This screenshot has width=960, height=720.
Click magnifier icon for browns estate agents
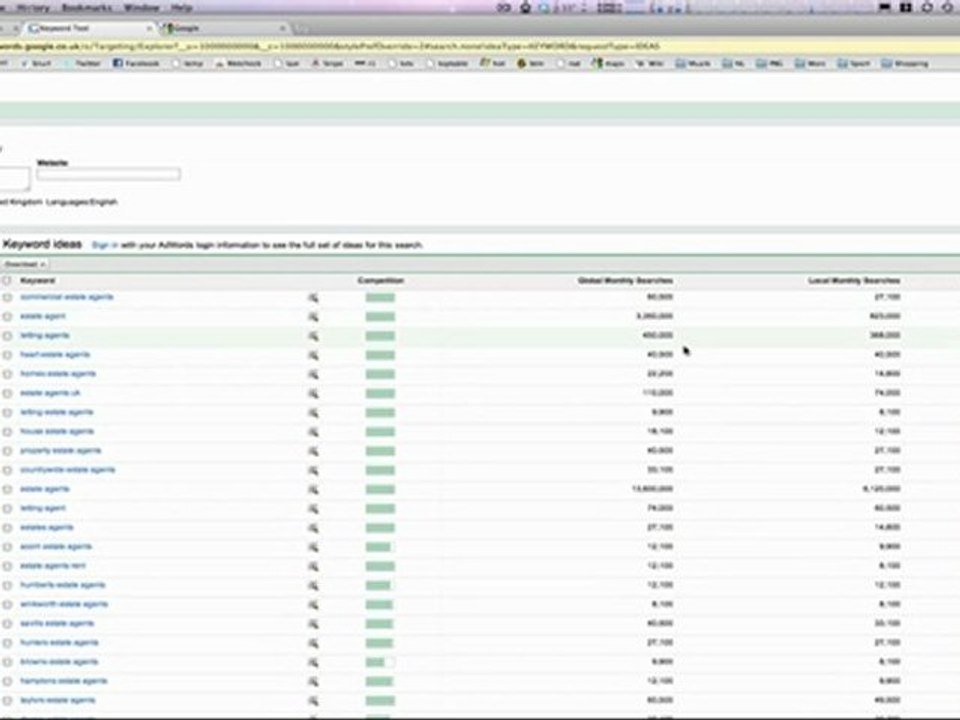tap(313, 662)
